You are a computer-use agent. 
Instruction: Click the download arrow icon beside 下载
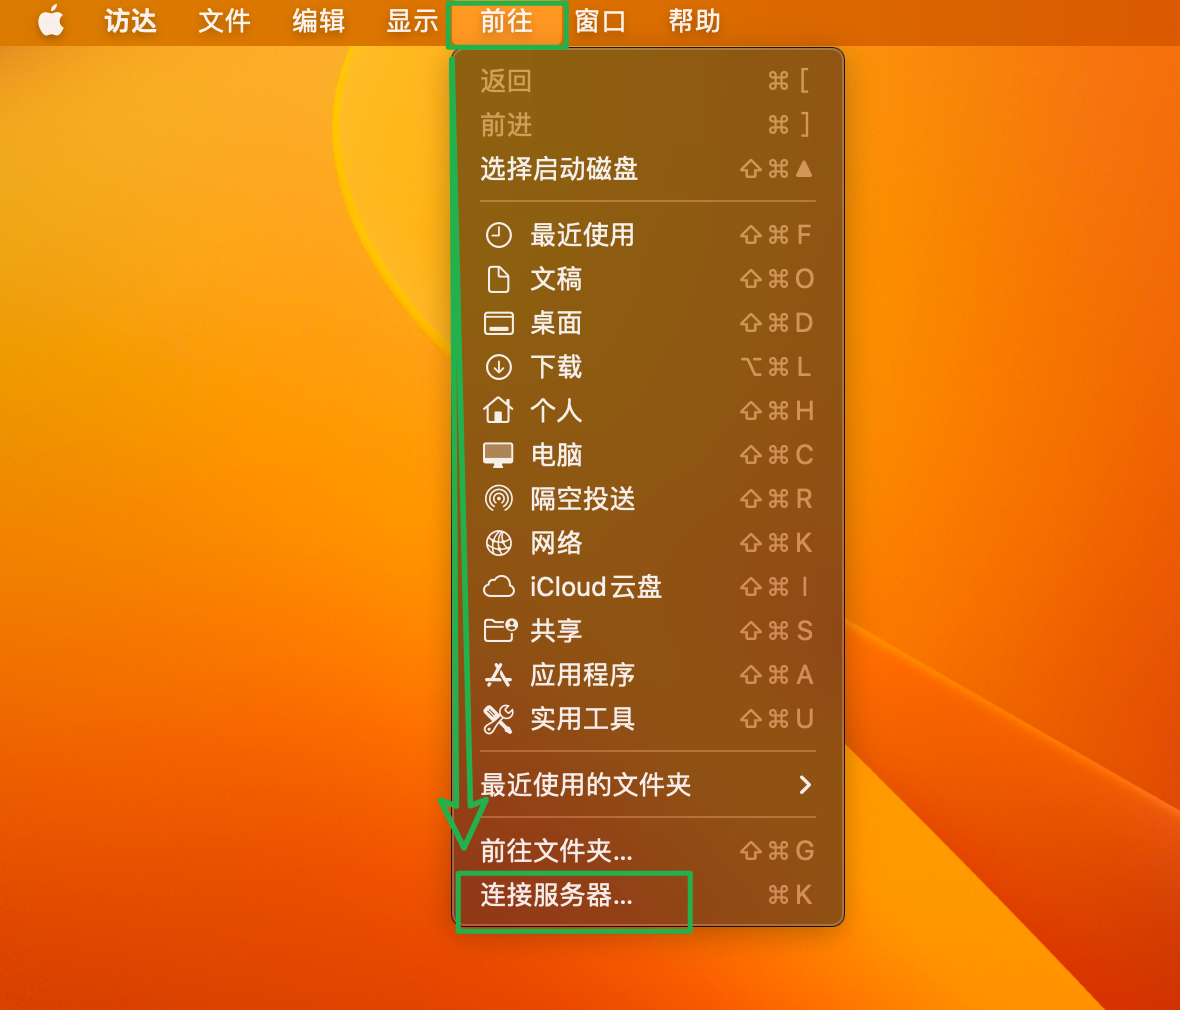tap(498, 367)
